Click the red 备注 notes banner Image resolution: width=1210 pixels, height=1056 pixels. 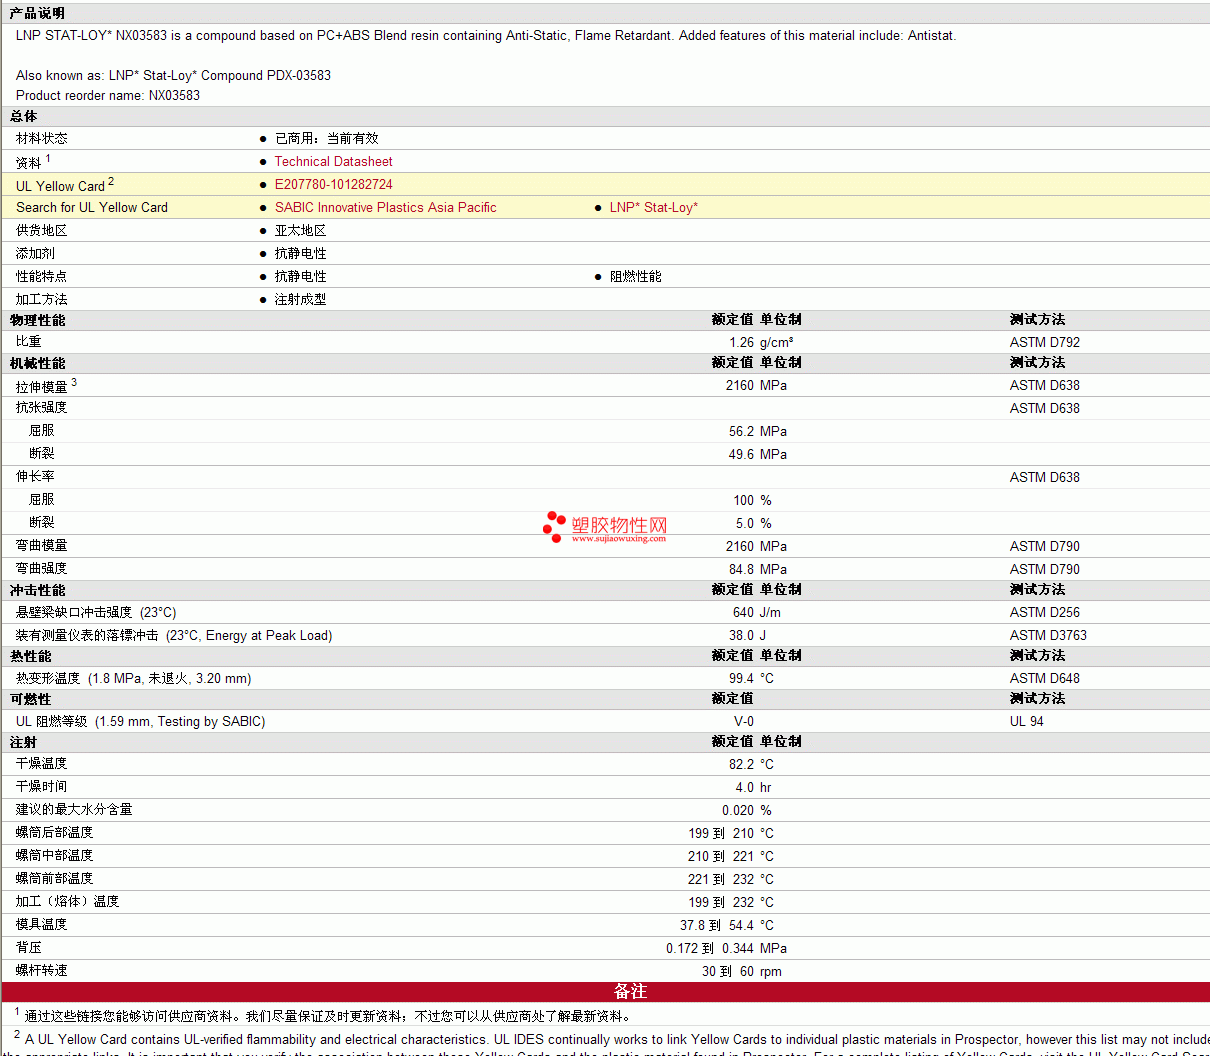tap(605, 991)
